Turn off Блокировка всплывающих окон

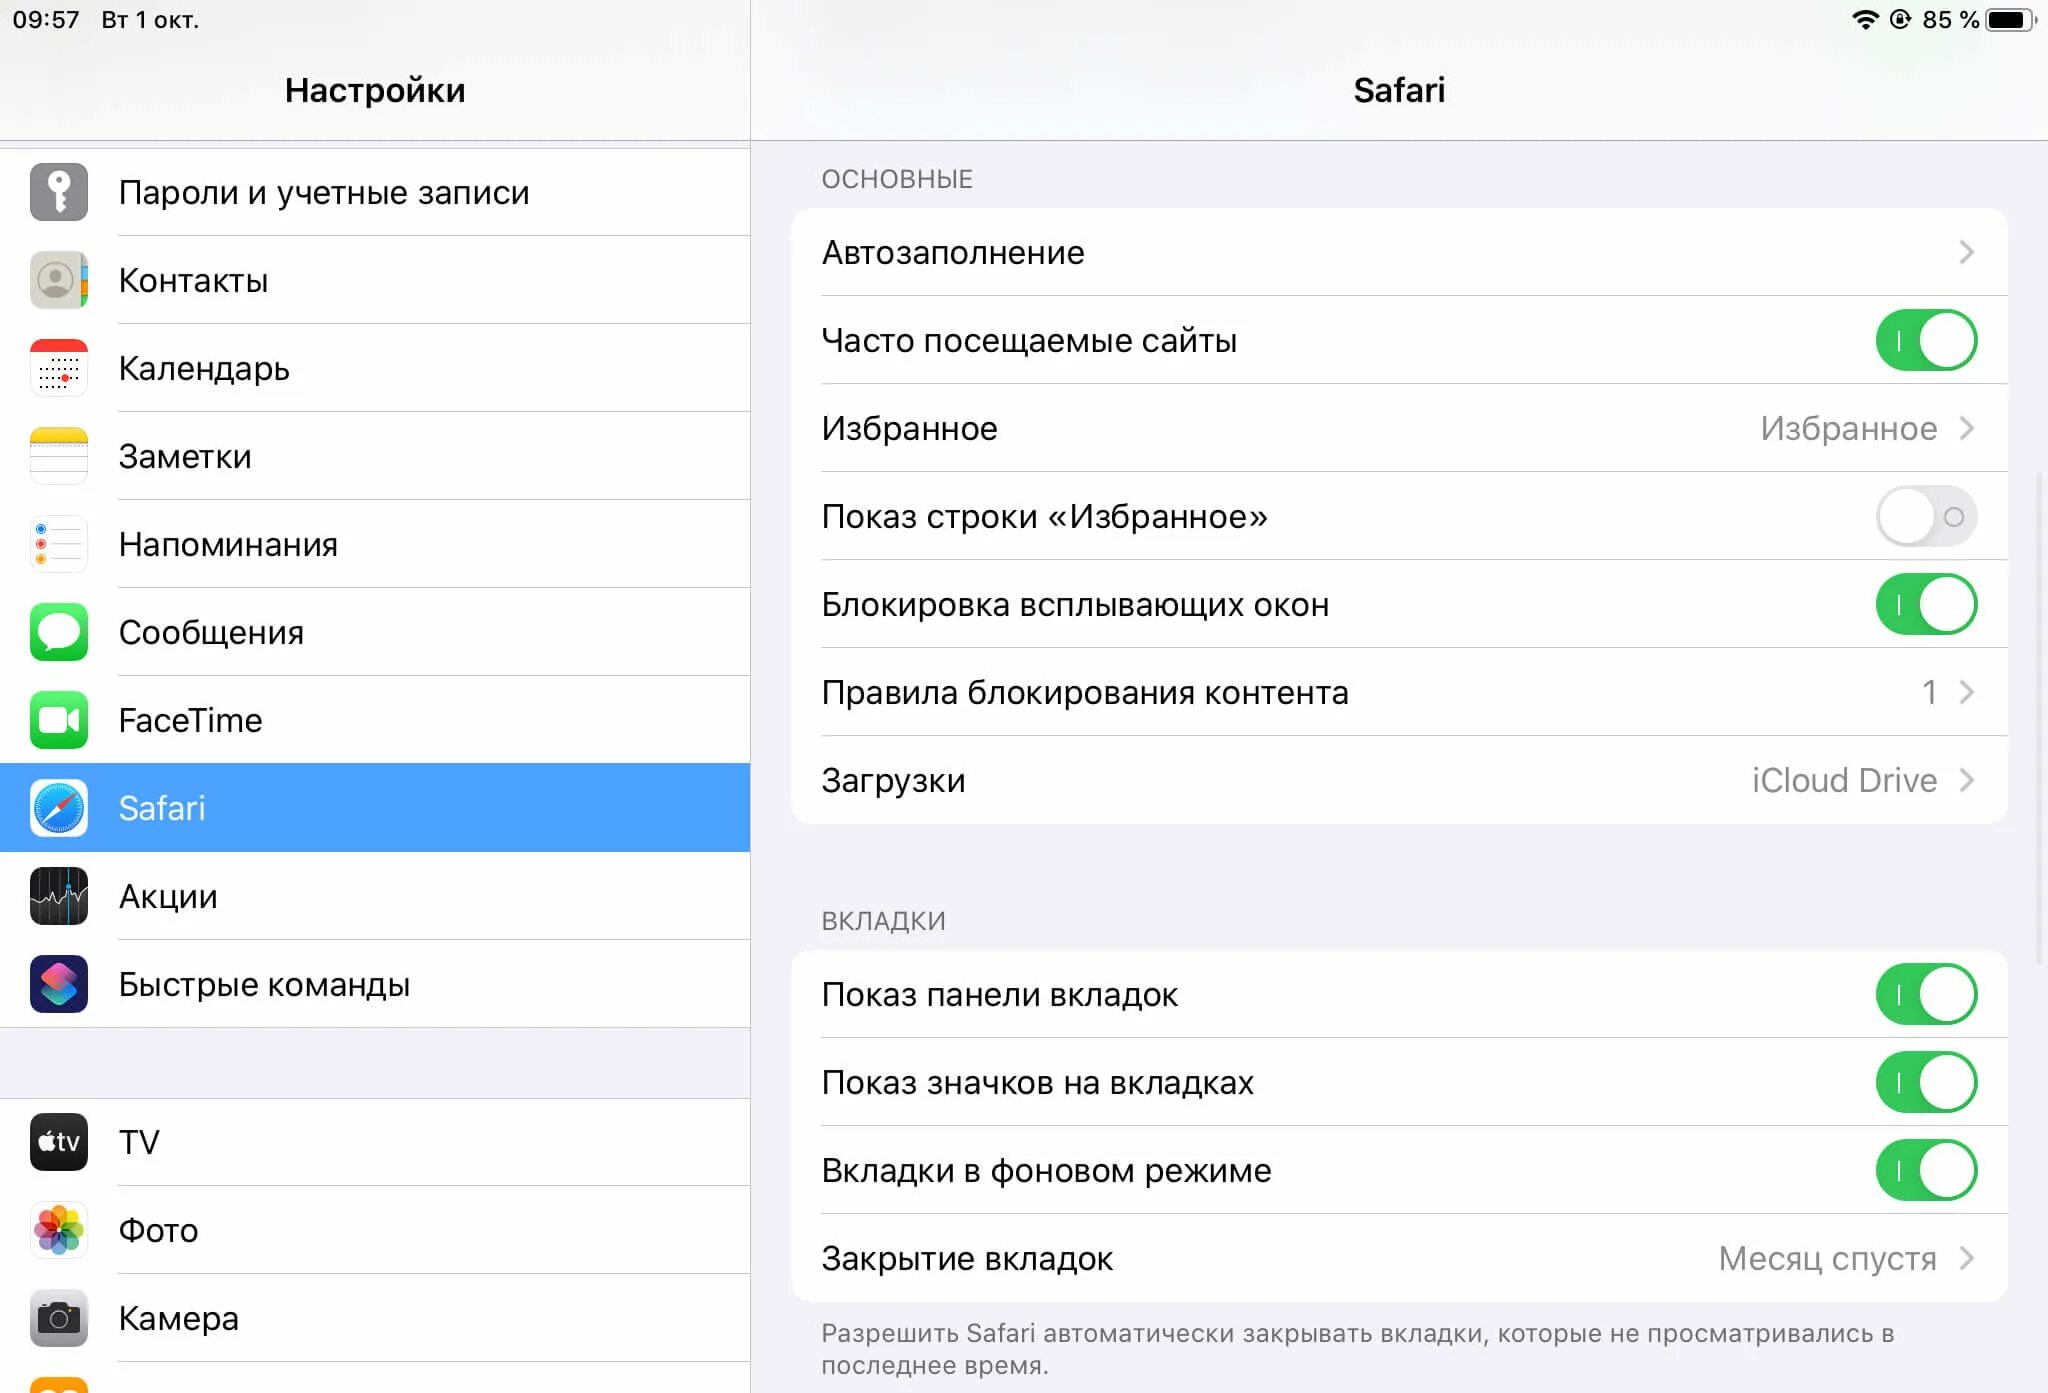1926,604
